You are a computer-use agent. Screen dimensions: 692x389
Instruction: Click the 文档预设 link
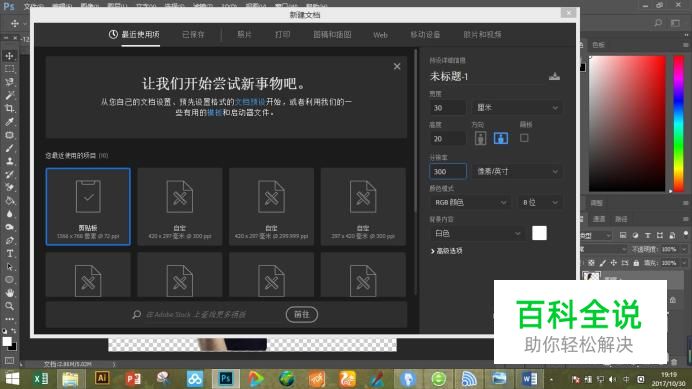[250, 102]
